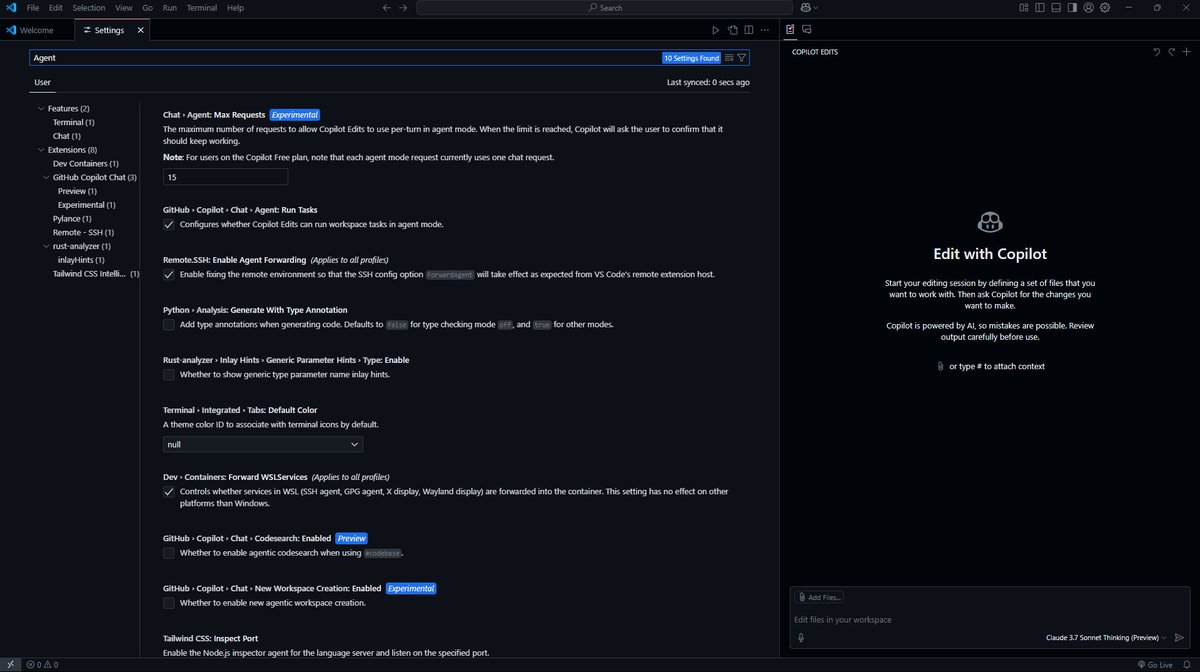Screen dimensions: 1200x672
Task: Select Preview (1) under GitHub Copilot Chat
Action: 77,191
